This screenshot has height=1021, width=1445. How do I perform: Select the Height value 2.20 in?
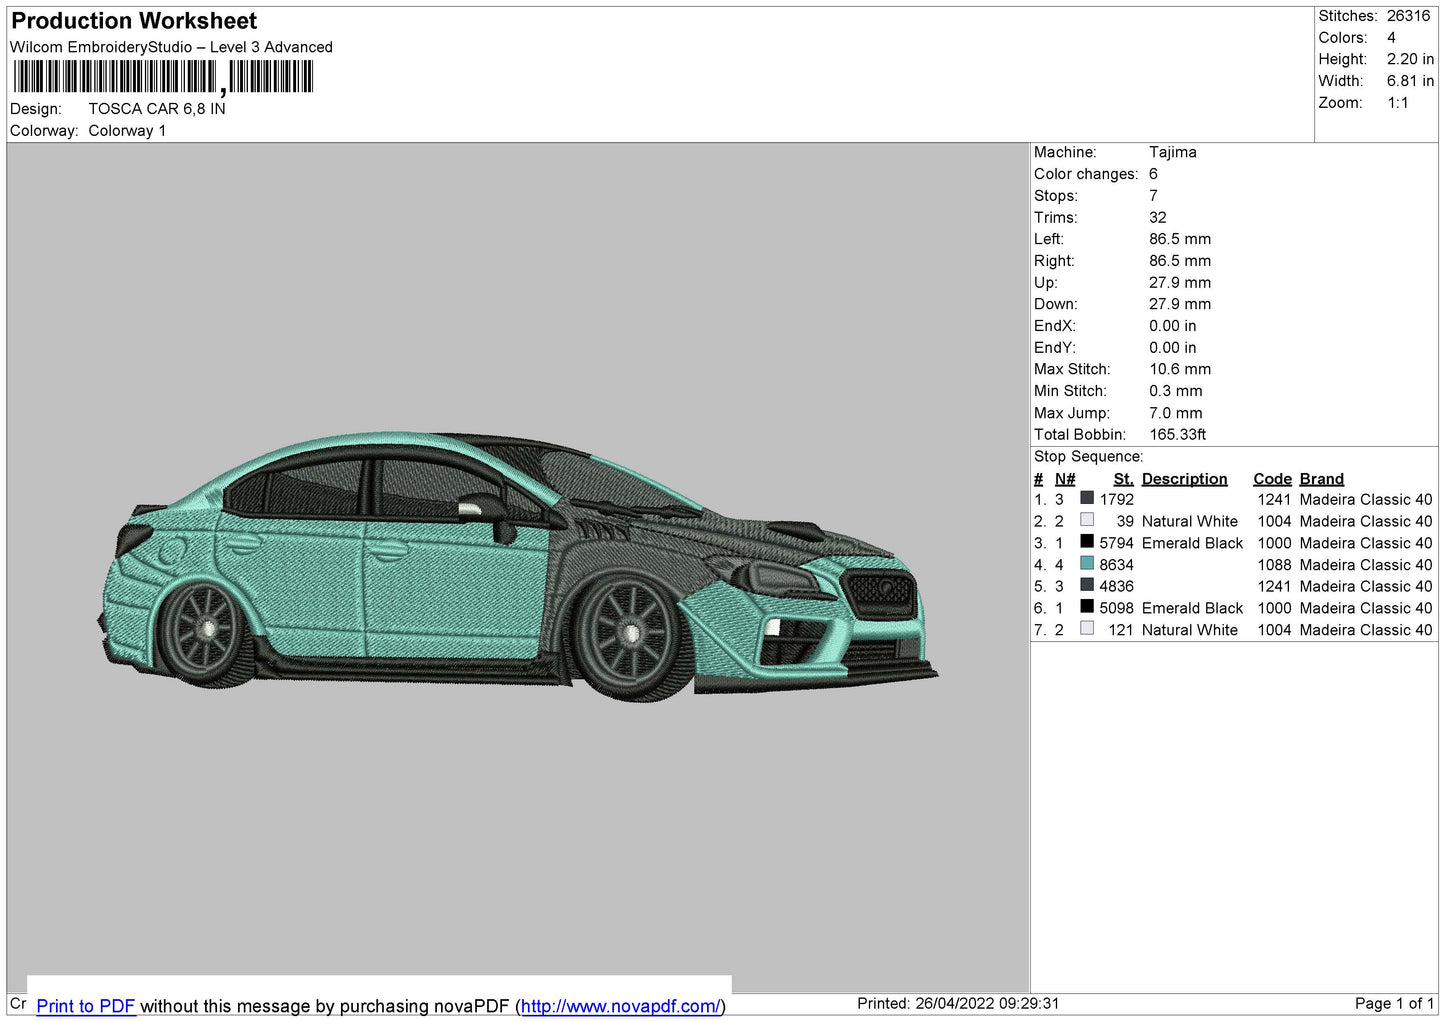click(1410, 59)
